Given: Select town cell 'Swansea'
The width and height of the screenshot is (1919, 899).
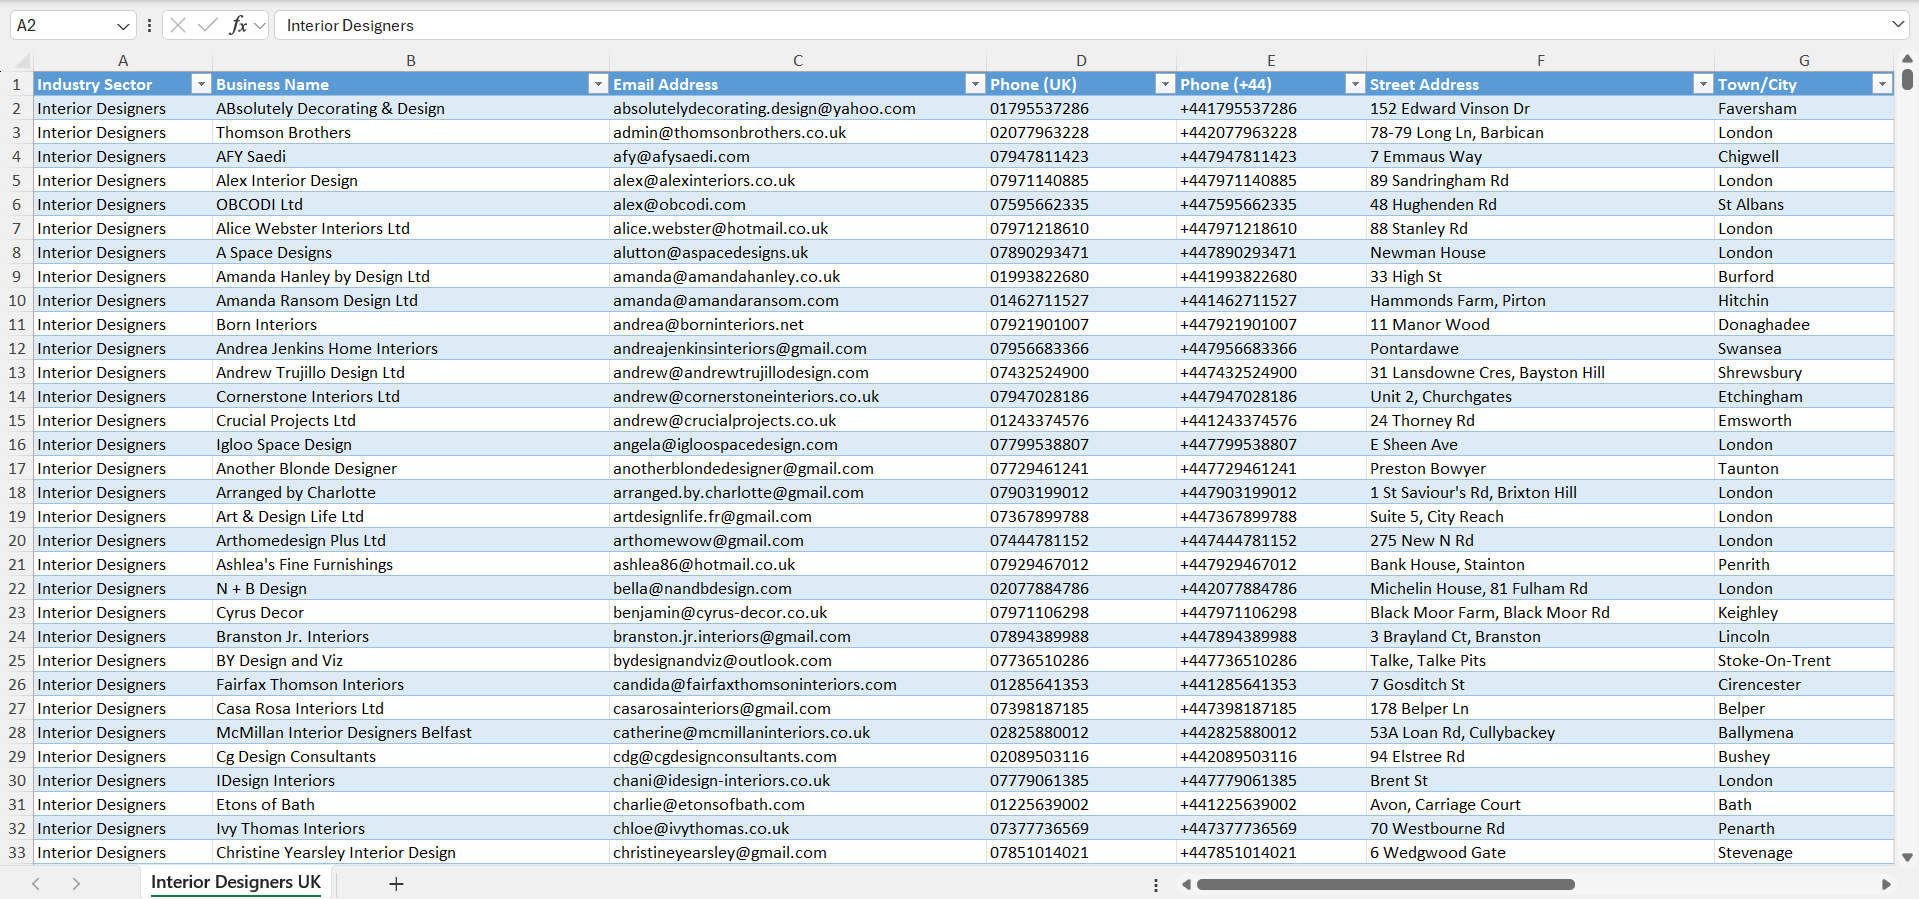Looking at the screenshot, I should point(1804,348).
